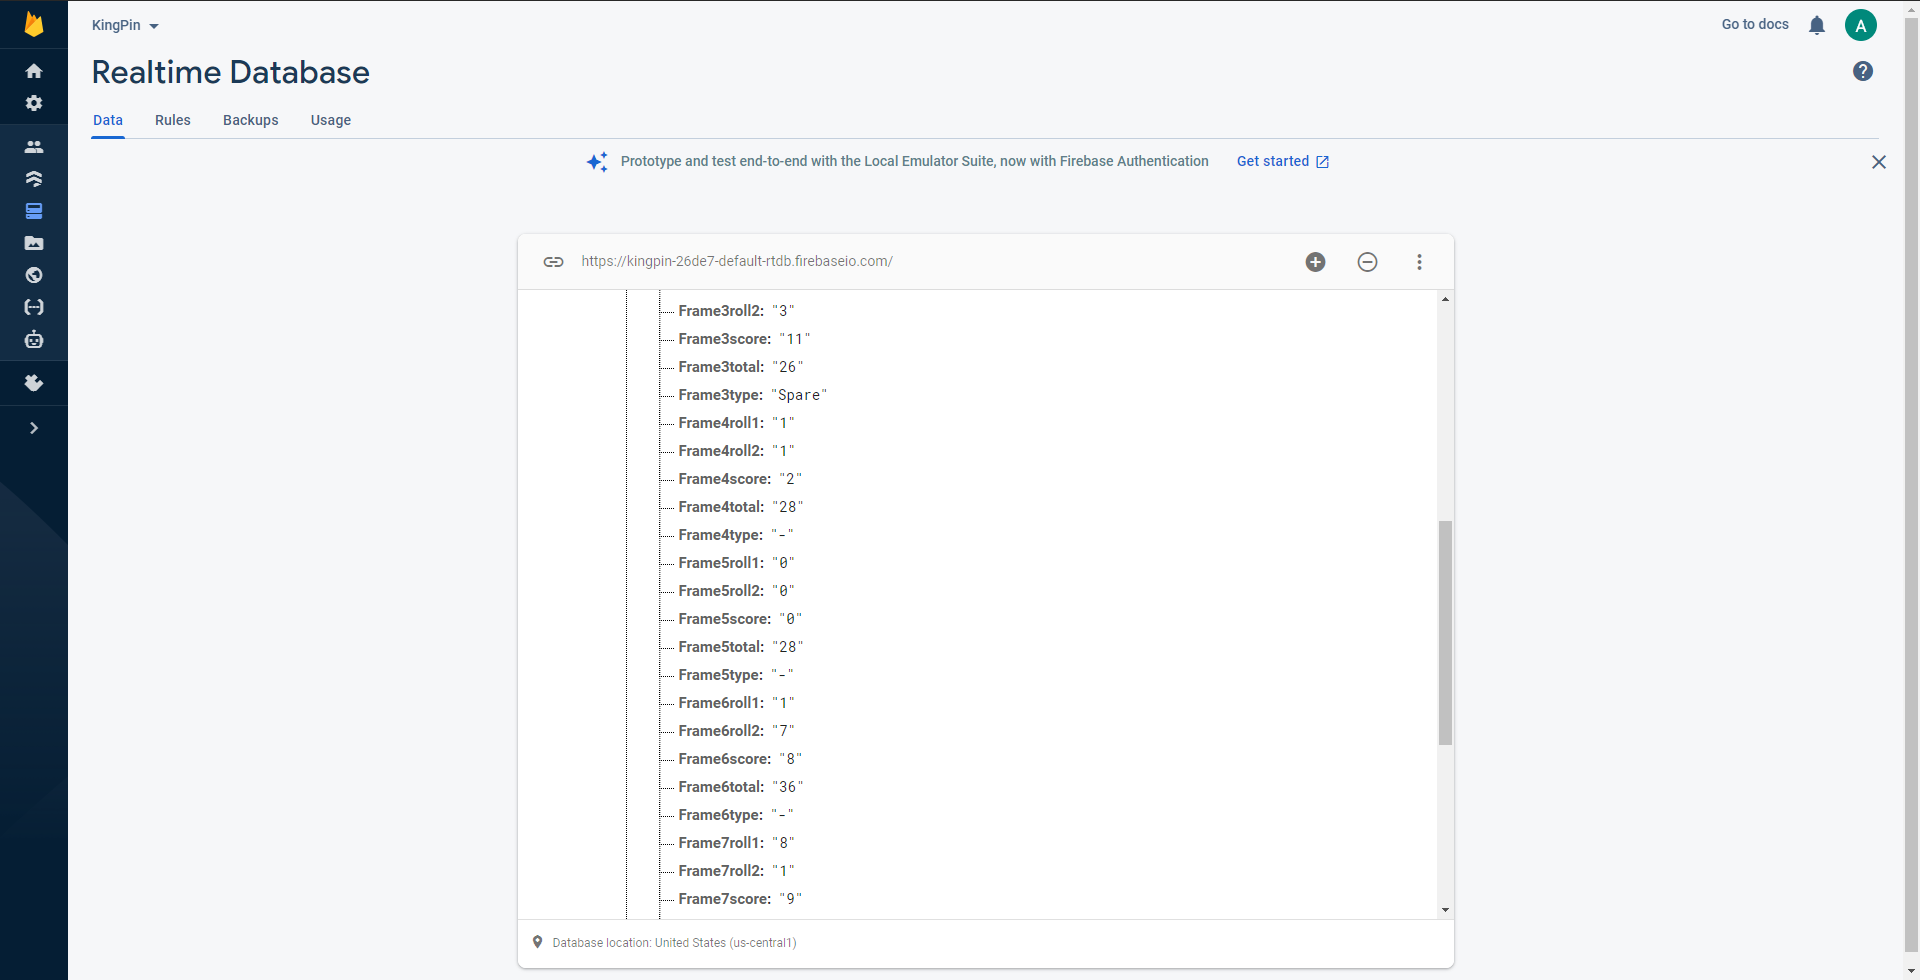Open Functions icon in sidebar
This screenshot has height=980, width=1920.
[34, 307]
